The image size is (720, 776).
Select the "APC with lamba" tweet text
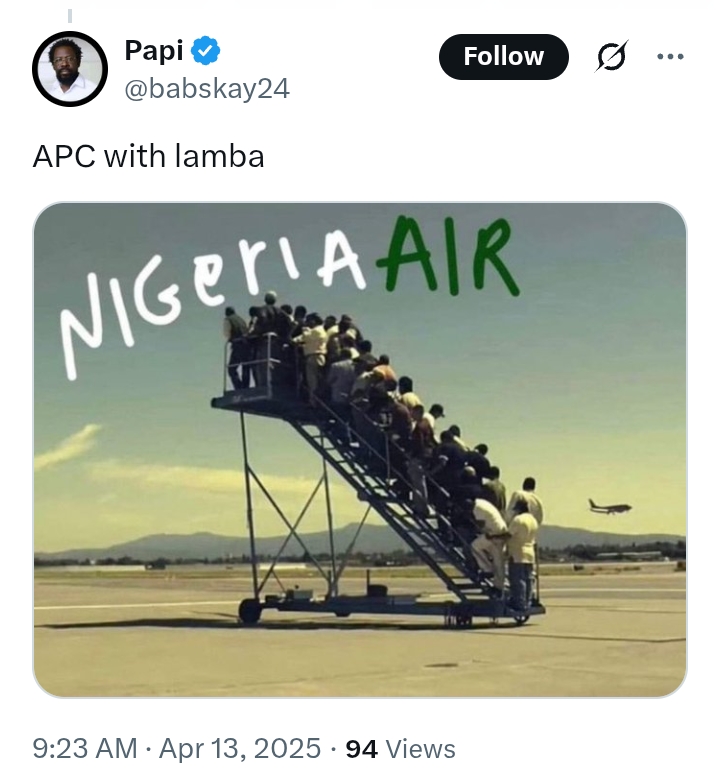click(x=148, y=157)
